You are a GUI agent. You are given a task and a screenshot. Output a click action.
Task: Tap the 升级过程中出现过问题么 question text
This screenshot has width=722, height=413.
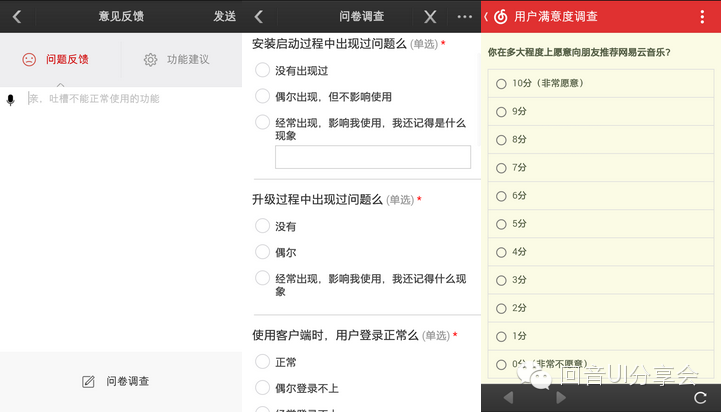[317, 200]
